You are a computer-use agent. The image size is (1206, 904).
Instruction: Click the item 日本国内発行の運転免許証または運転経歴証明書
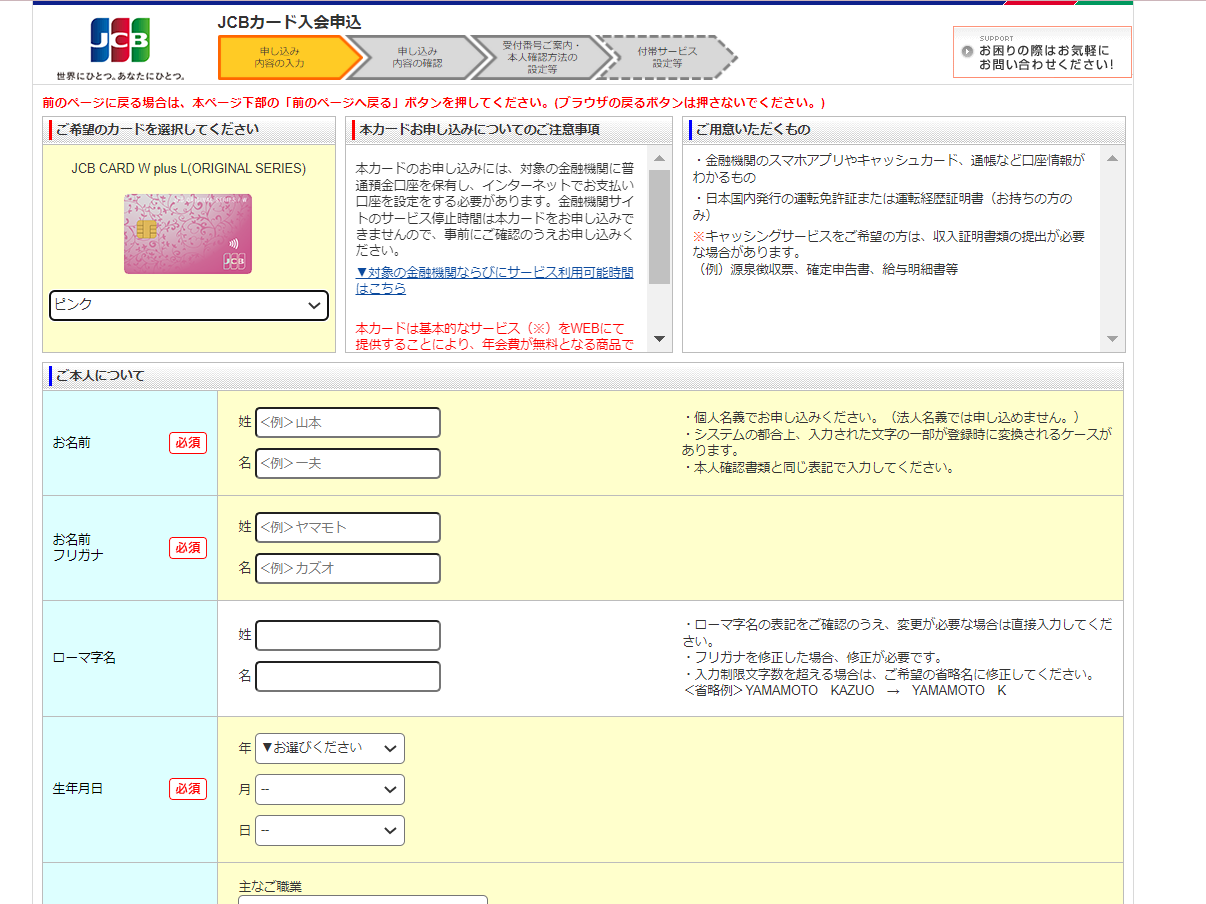click(882, 206)
